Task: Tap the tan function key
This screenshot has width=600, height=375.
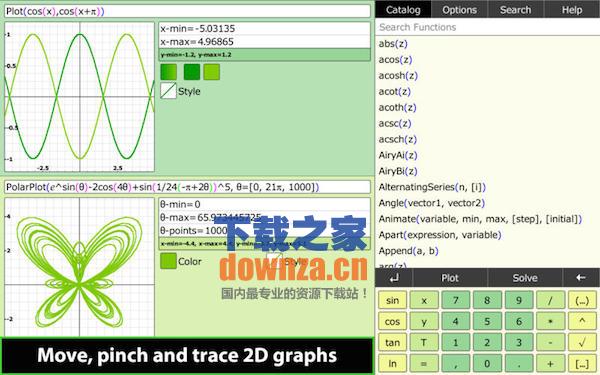Action: pyautogui.click(x=392, y=342)
